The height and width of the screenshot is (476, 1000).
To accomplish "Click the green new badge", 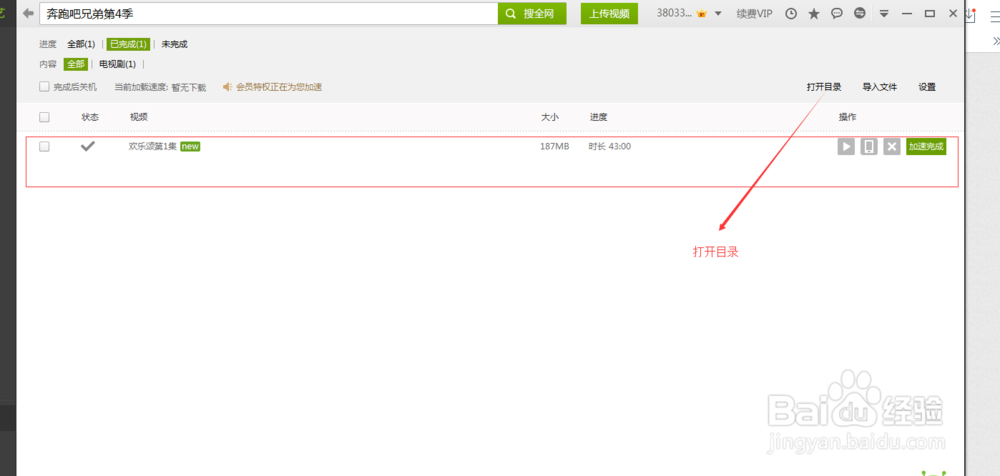I will (190, 146).
